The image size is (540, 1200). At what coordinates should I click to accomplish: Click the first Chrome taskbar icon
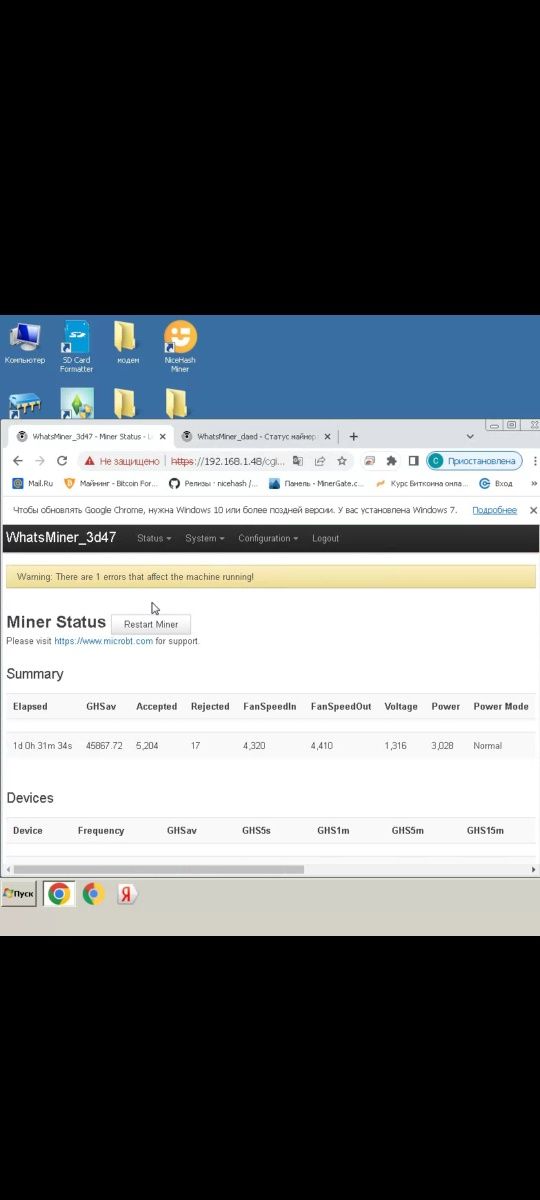coord(59,893)
